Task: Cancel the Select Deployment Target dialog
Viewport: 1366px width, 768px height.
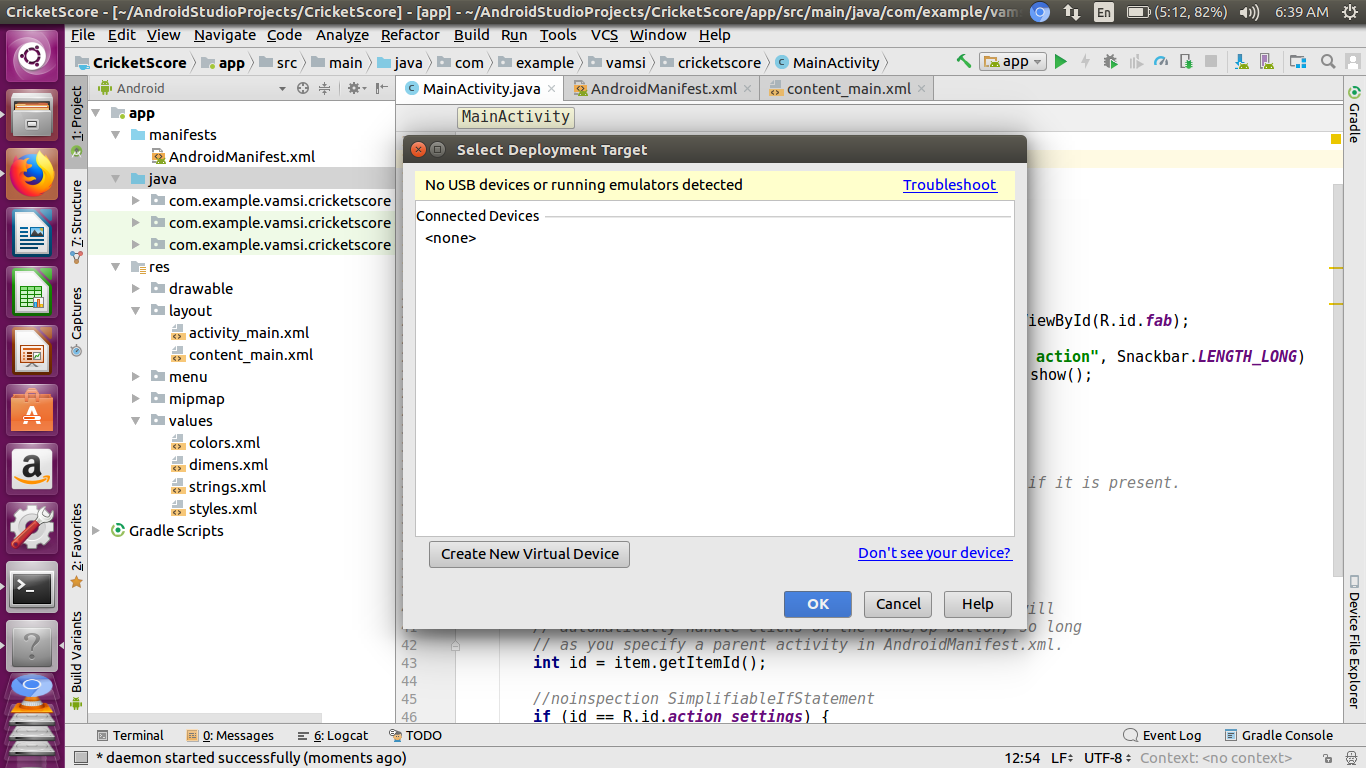Action: (898, 604)
